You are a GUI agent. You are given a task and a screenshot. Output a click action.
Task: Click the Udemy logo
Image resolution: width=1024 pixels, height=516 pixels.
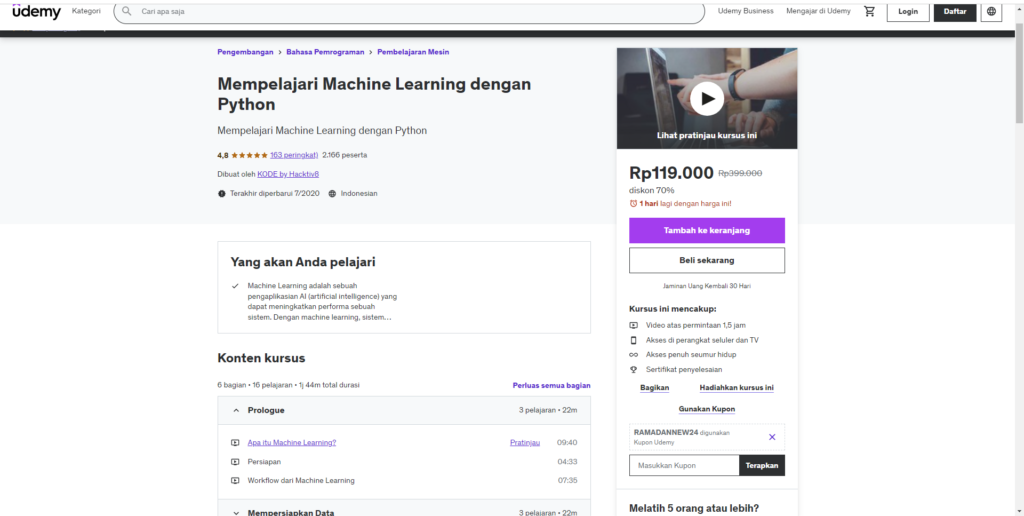coord(36,12)
